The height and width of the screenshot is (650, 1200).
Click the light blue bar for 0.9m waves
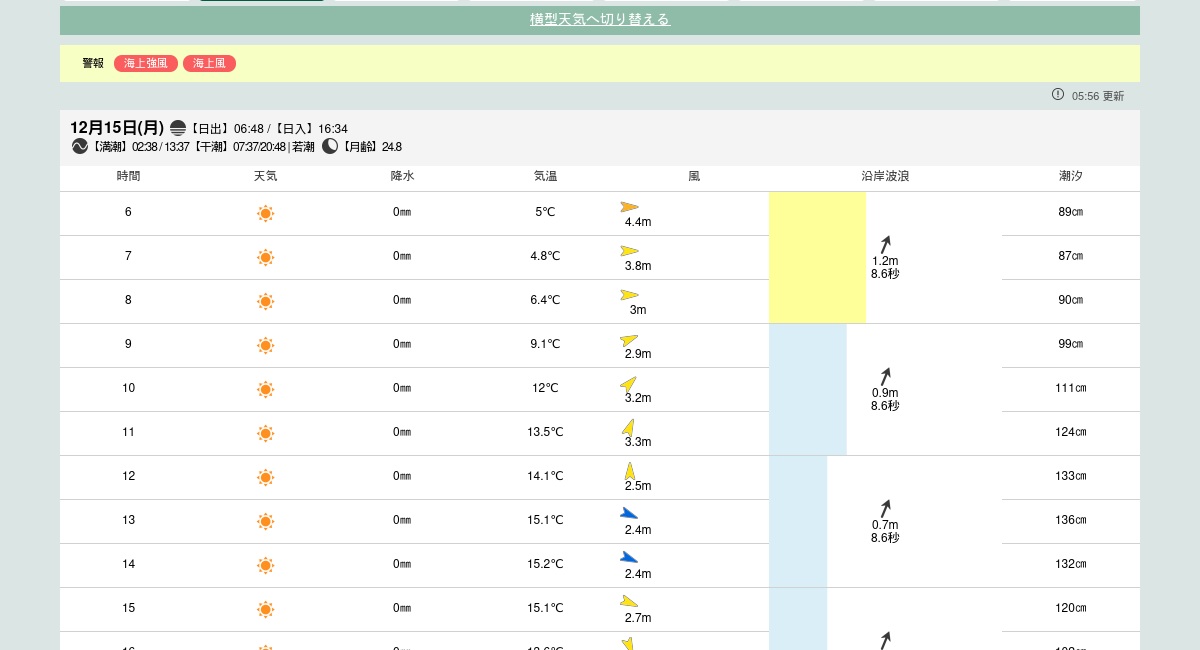tap(808, 389)
